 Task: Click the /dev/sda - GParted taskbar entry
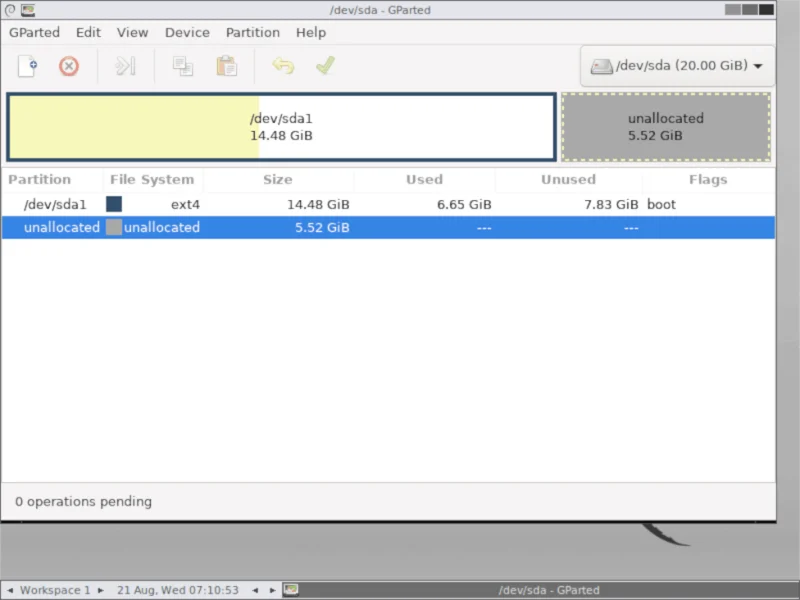coord(541,590)
